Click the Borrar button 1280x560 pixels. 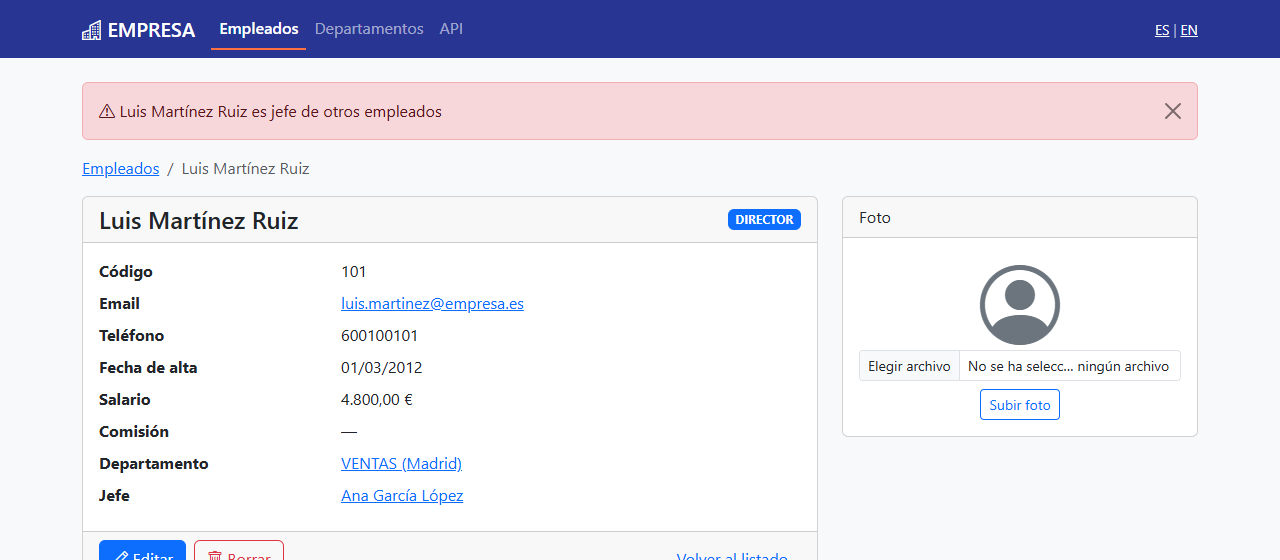tap(239, 552)
